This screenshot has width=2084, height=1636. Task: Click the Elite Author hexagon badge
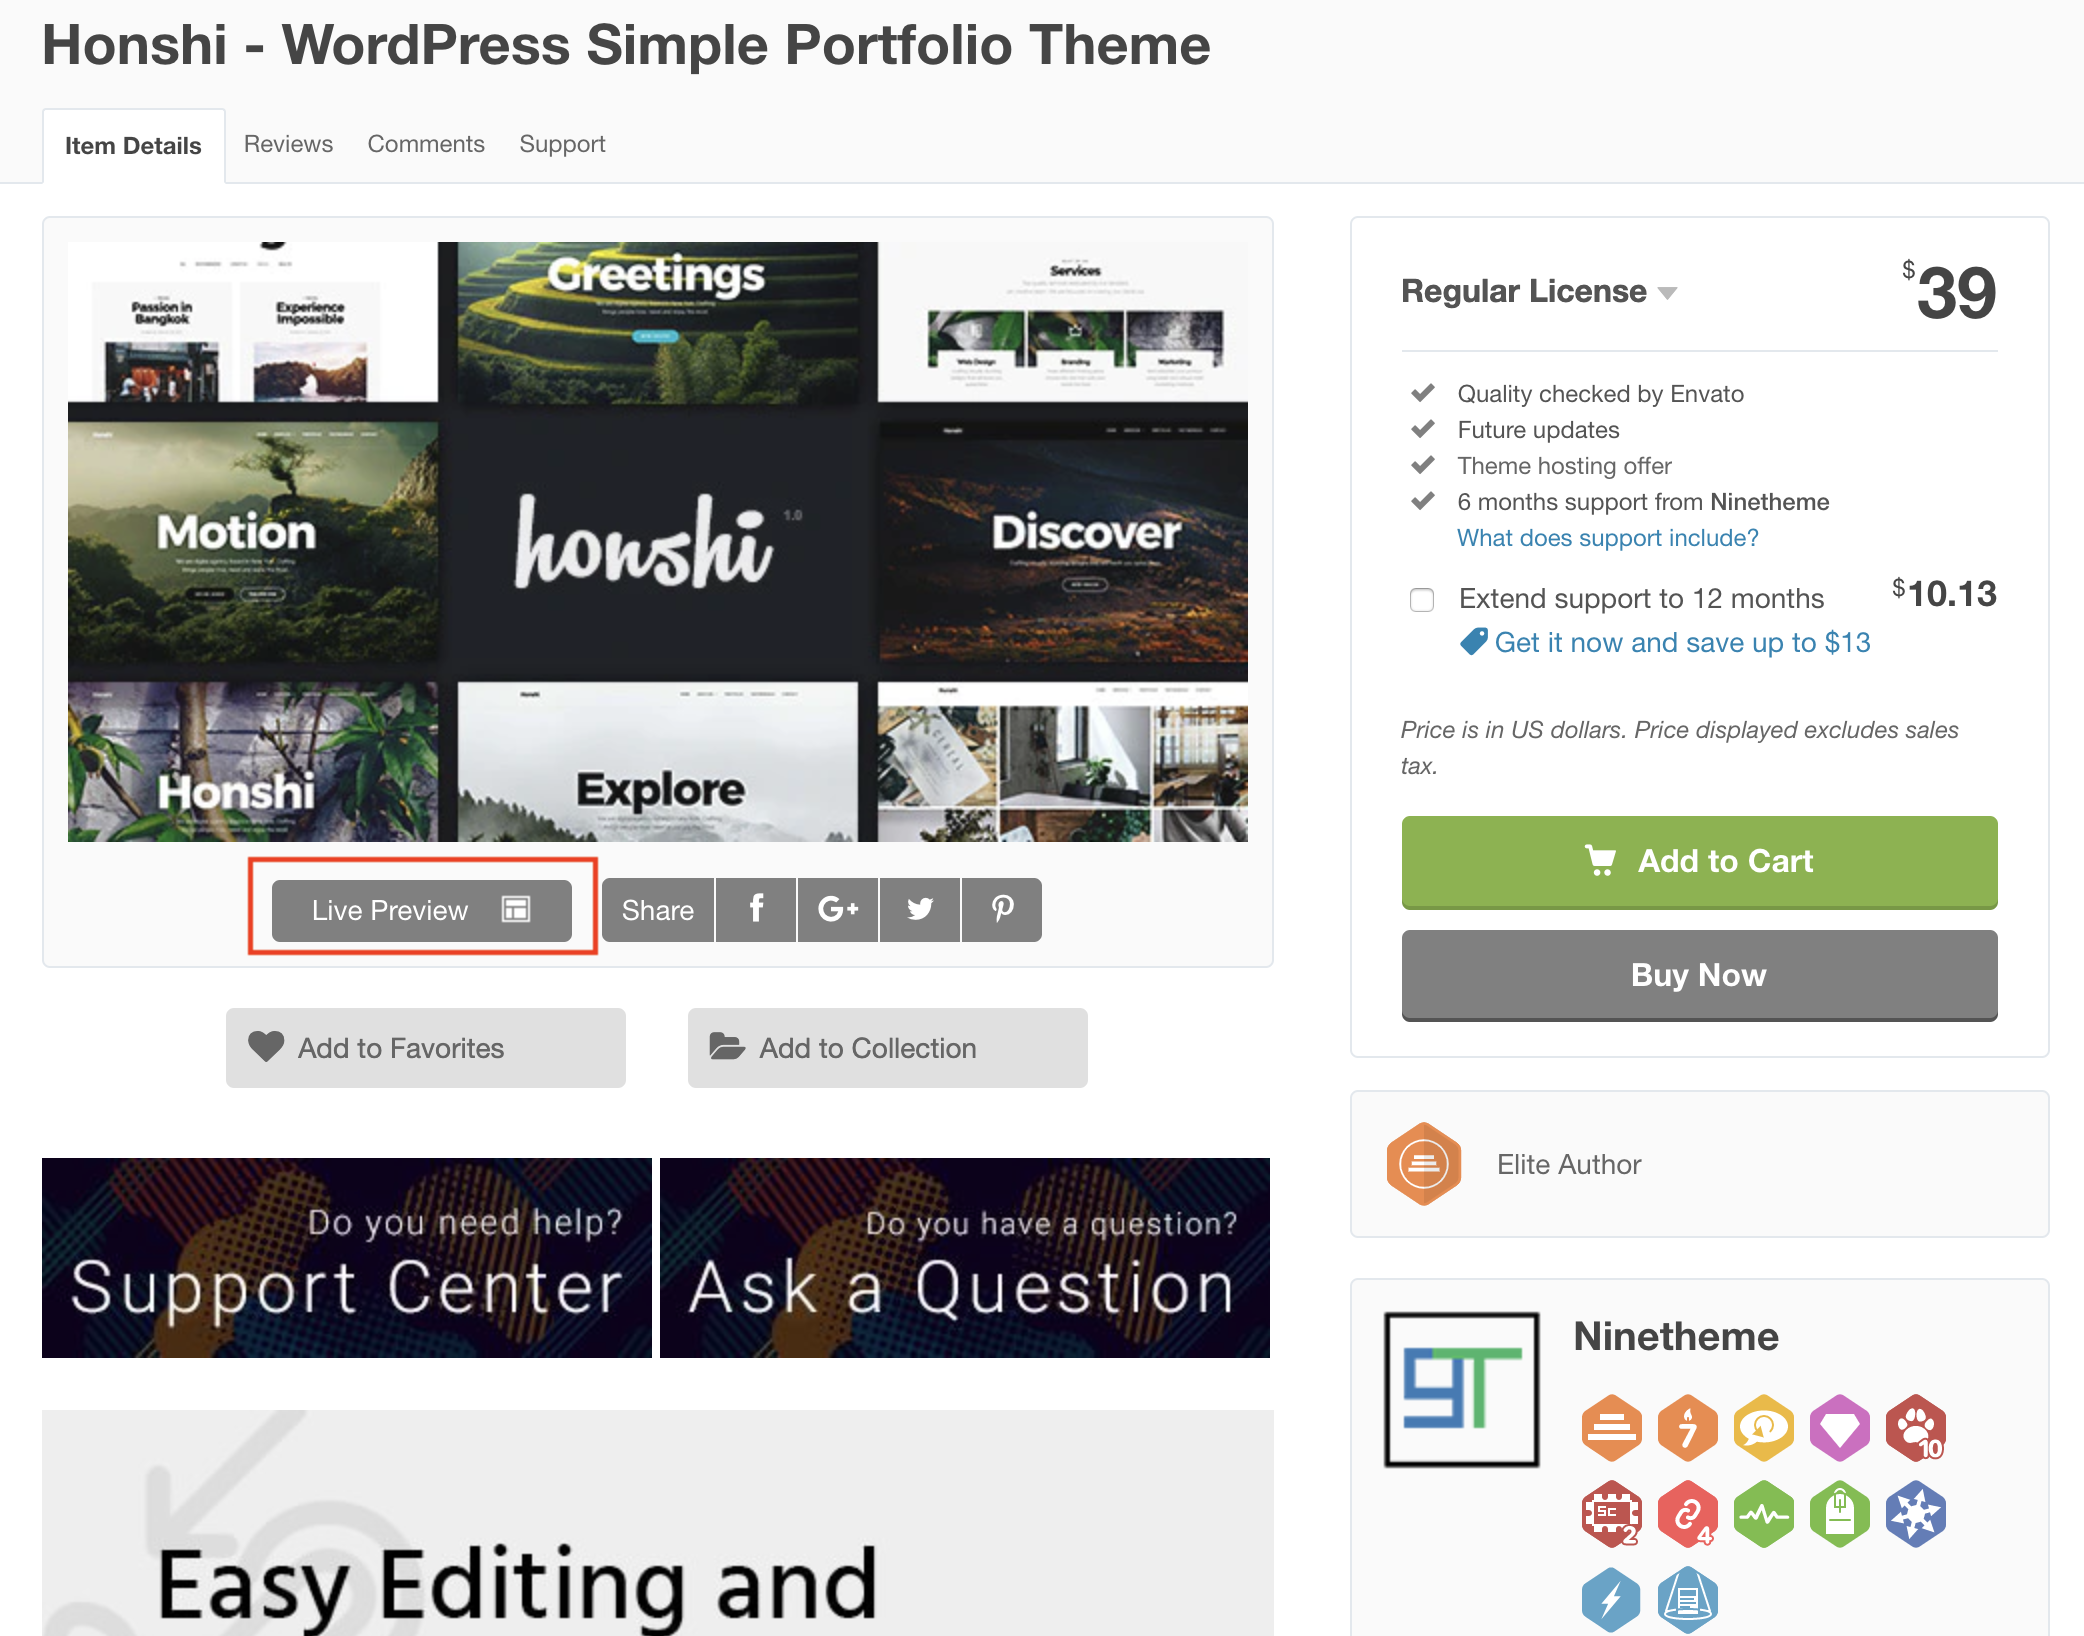pyautogui.click(x=1423, y=1164)
